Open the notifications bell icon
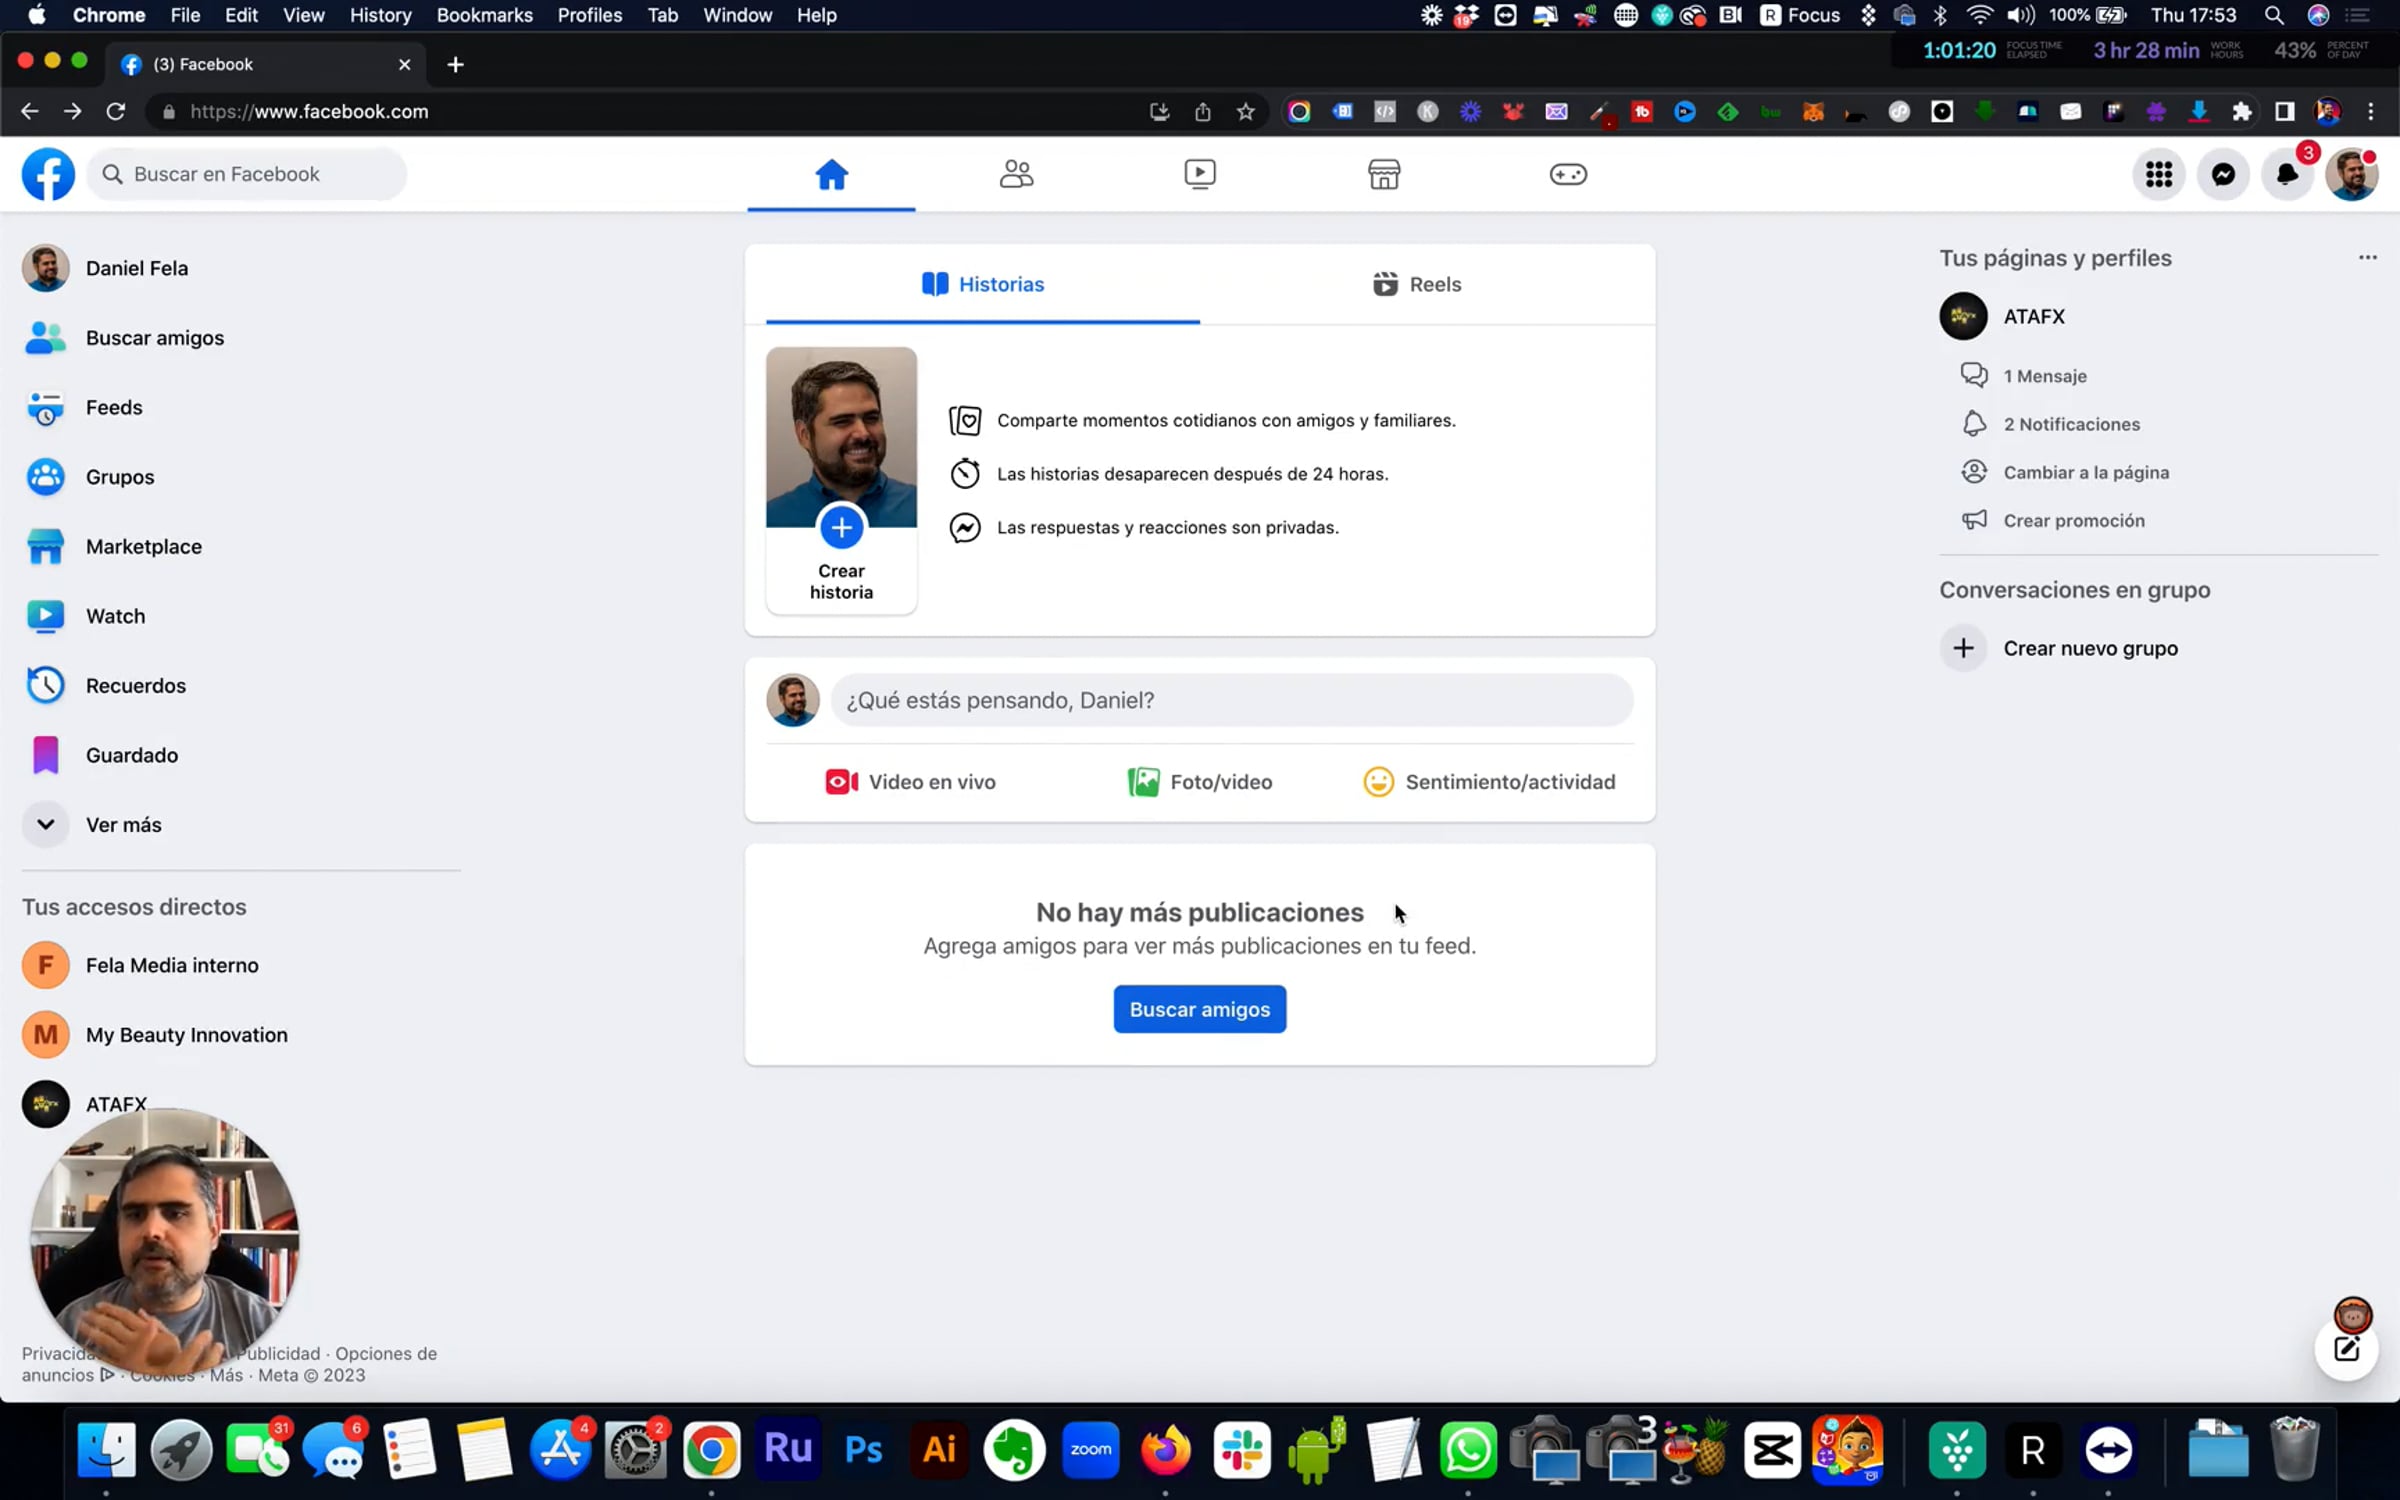The image size is (2400, 1500). [2287, 175]
